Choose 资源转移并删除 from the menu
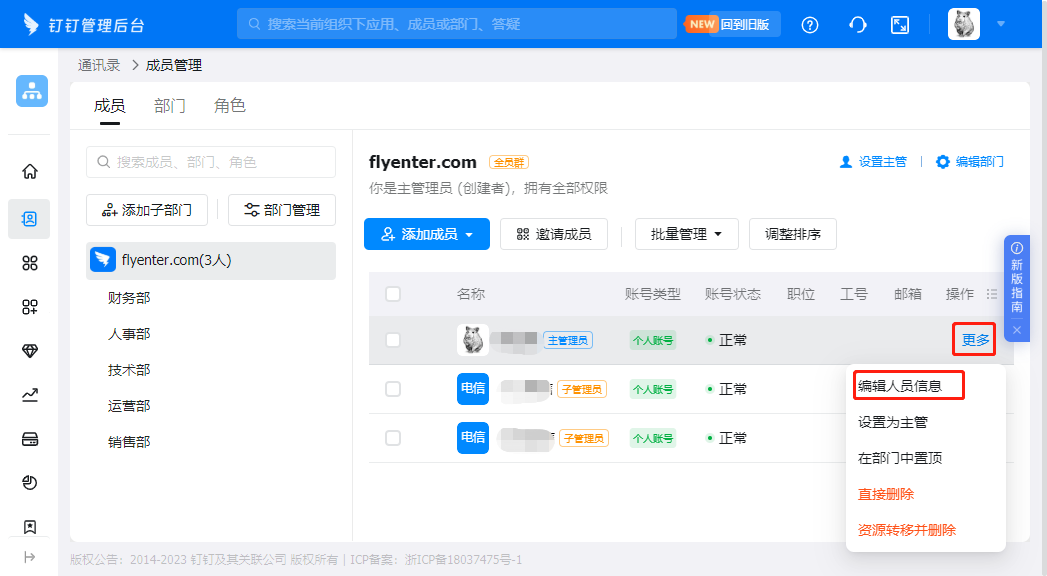Image resolution: width=1047 pixels, height=576 pixels. (x=907, y=530)
